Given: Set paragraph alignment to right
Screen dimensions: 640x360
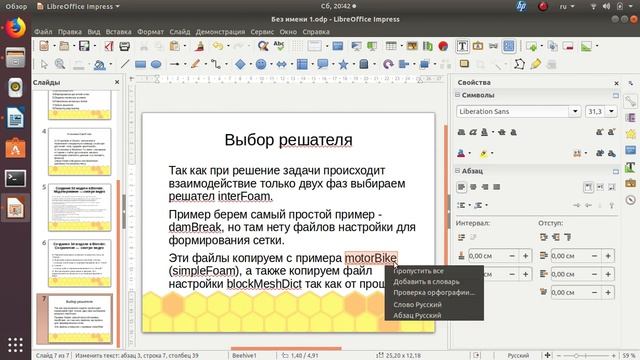Looking at the screenshot, I should (485, 187).
